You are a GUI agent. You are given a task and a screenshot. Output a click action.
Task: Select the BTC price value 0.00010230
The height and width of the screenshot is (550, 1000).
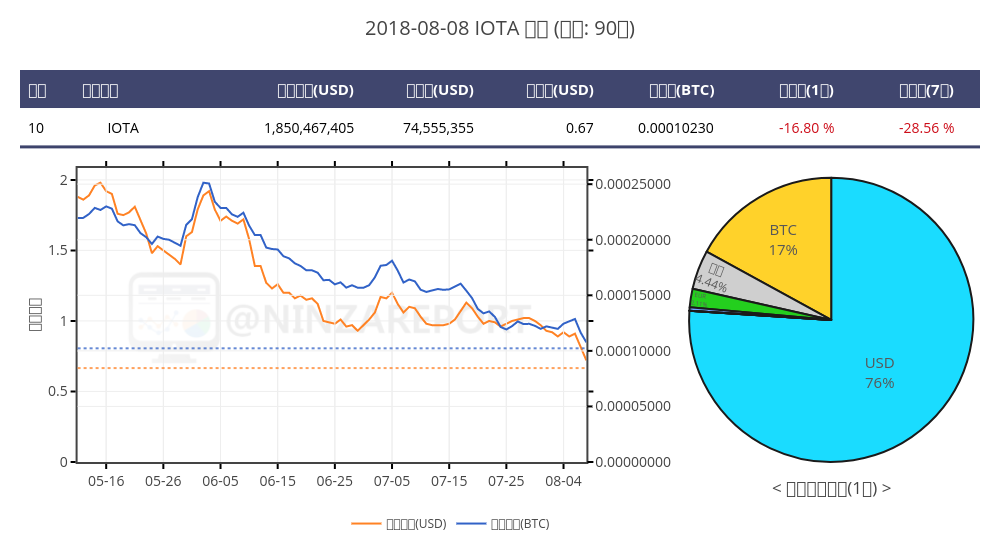(x=675, y=128)
